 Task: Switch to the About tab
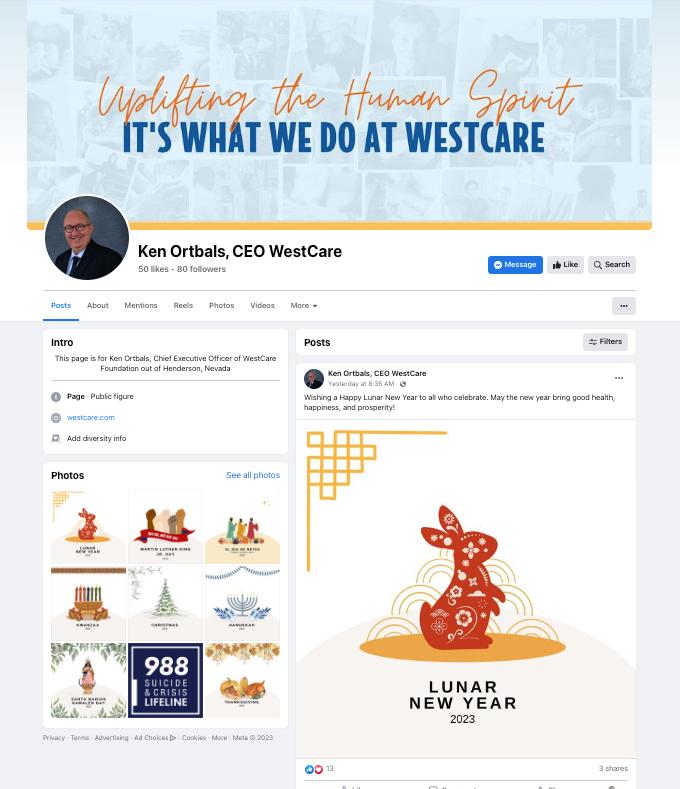(x=98, y=305)
